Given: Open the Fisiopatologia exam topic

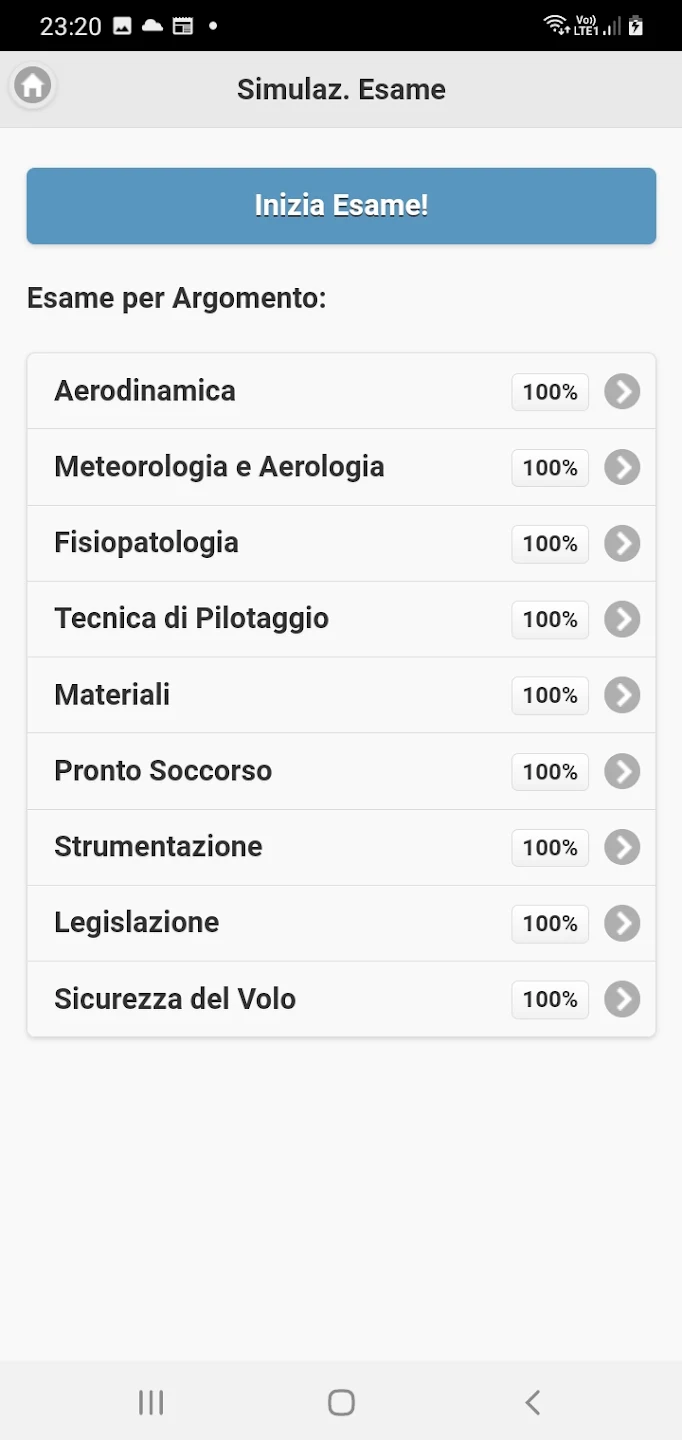Looking at the screenshot, I should click(x=146, y=543).
